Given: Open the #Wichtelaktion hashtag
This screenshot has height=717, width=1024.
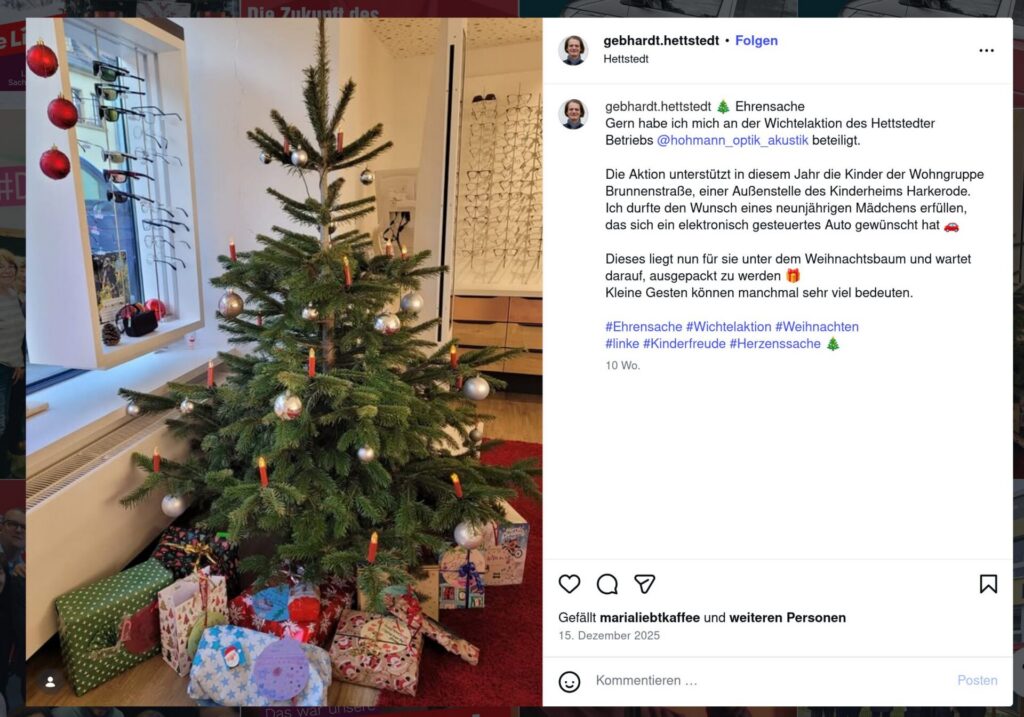Looking at the screenshot, I should (x=728, y=327).
